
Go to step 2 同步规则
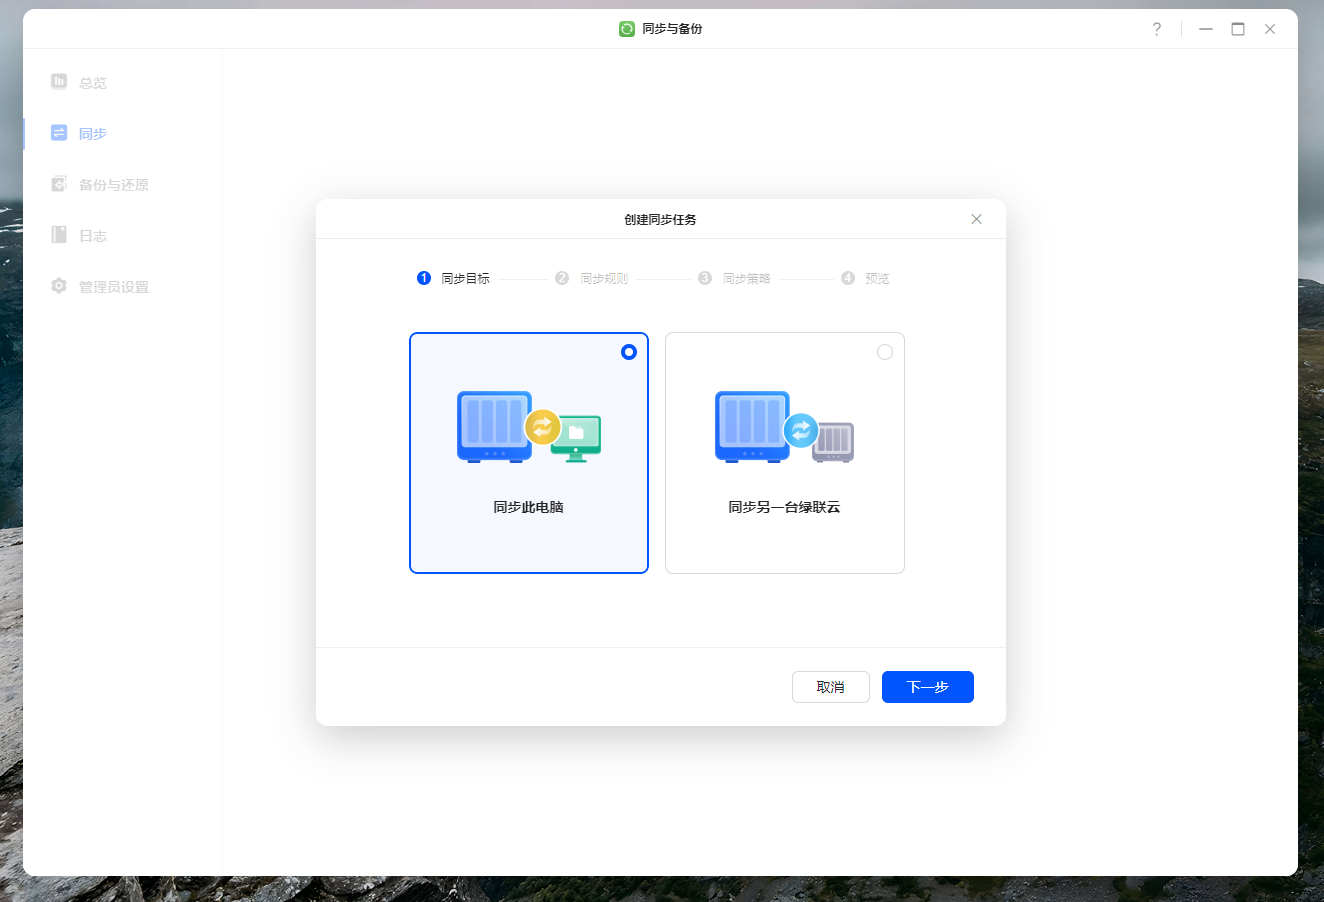(592, 278)
